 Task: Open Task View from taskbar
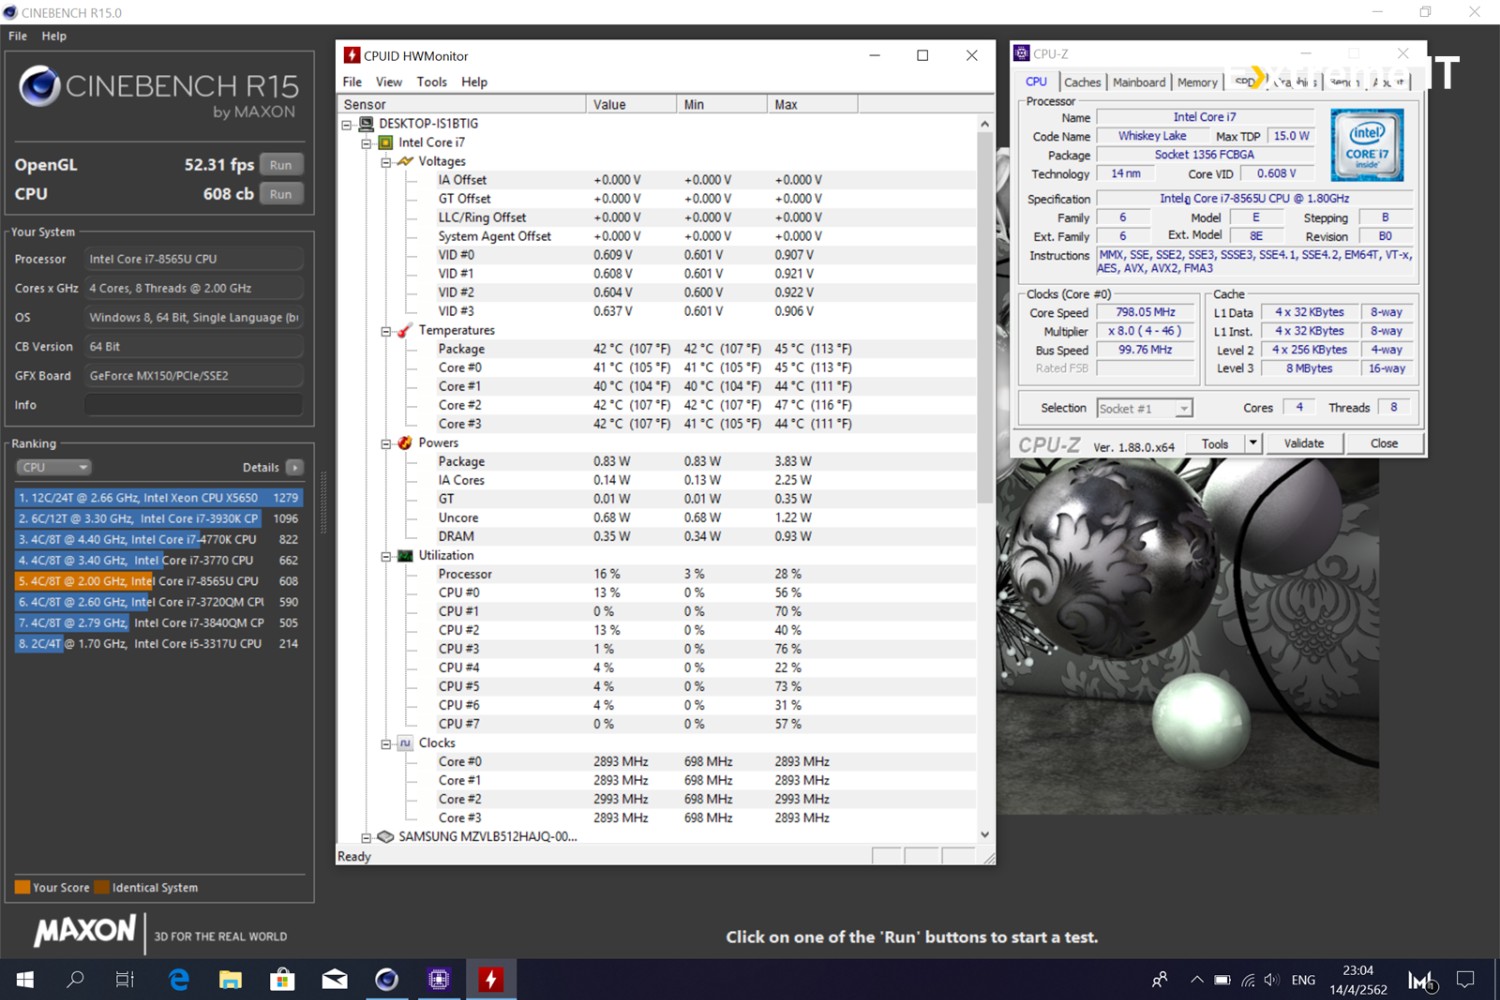tap(125, 979)
